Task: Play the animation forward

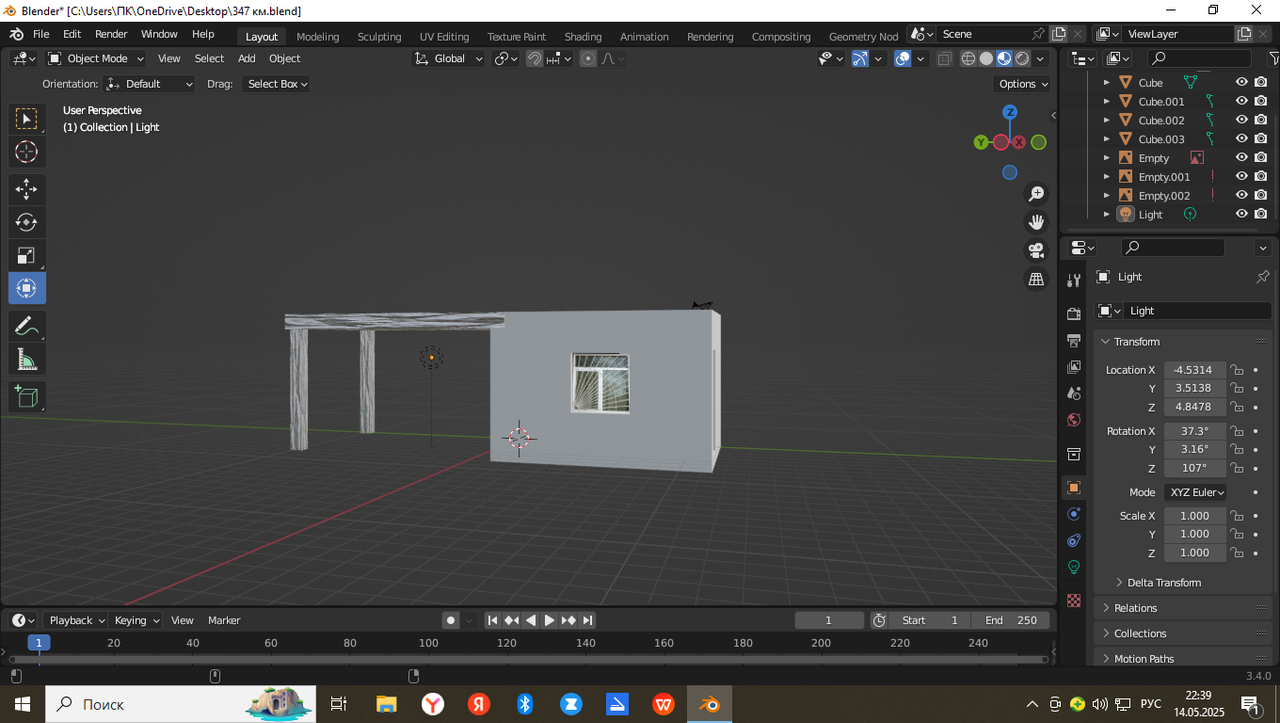Action: [549, 620]
